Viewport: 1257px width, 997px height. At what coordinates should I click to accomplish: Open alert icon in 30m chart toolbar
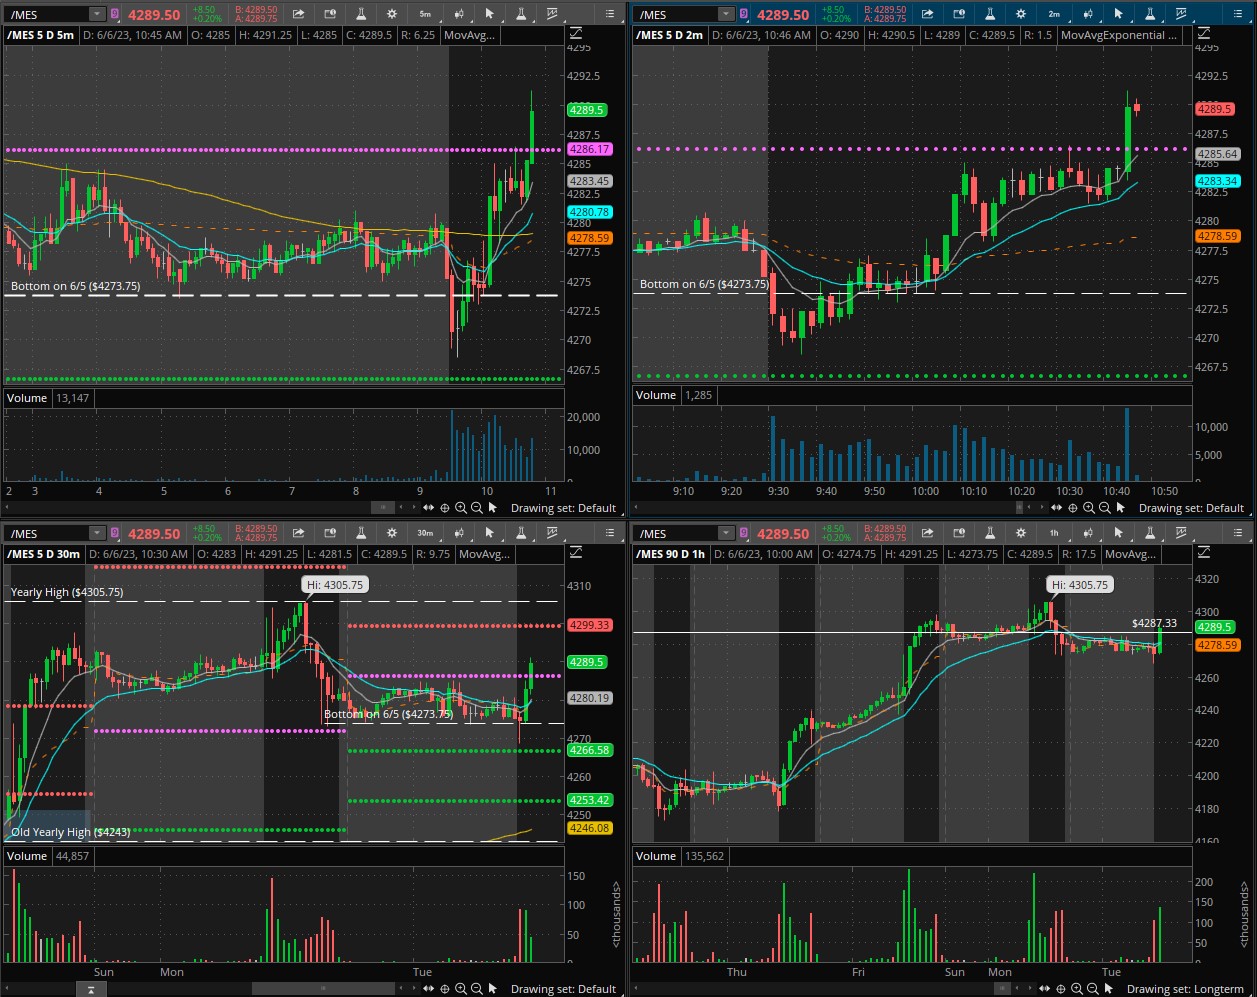(x=330, y=533)
